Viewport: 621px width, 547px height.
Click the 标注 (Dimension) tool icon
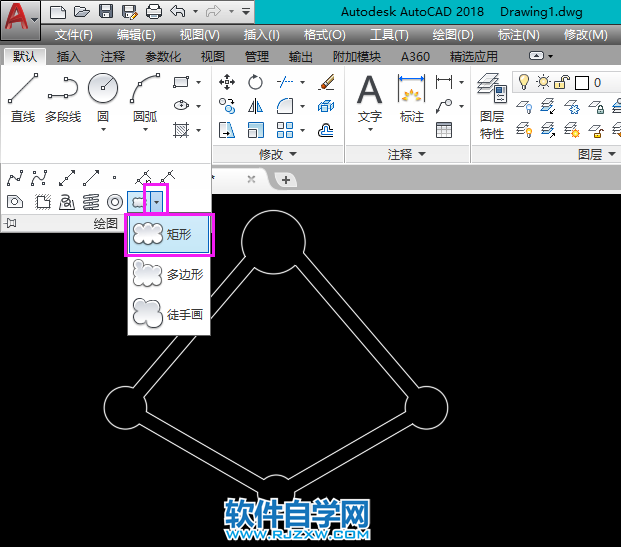click(411, 100)
